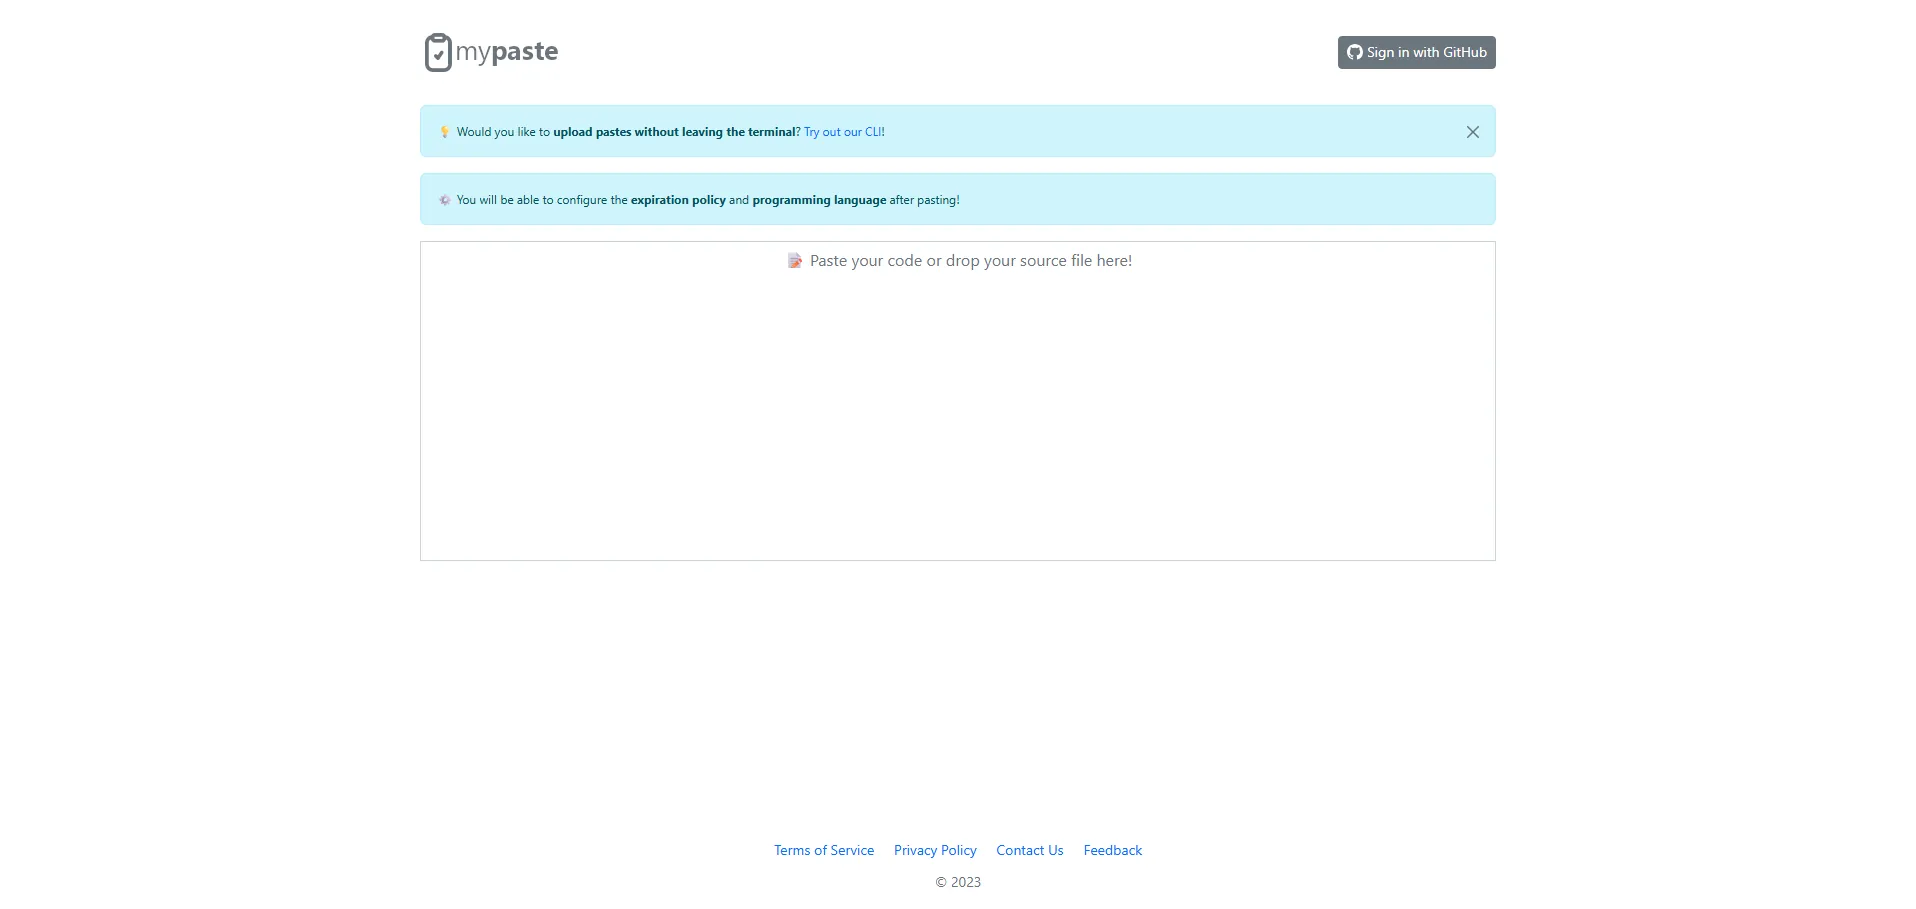
Task: View the Privacy Policy
Action: click(934, 850)
